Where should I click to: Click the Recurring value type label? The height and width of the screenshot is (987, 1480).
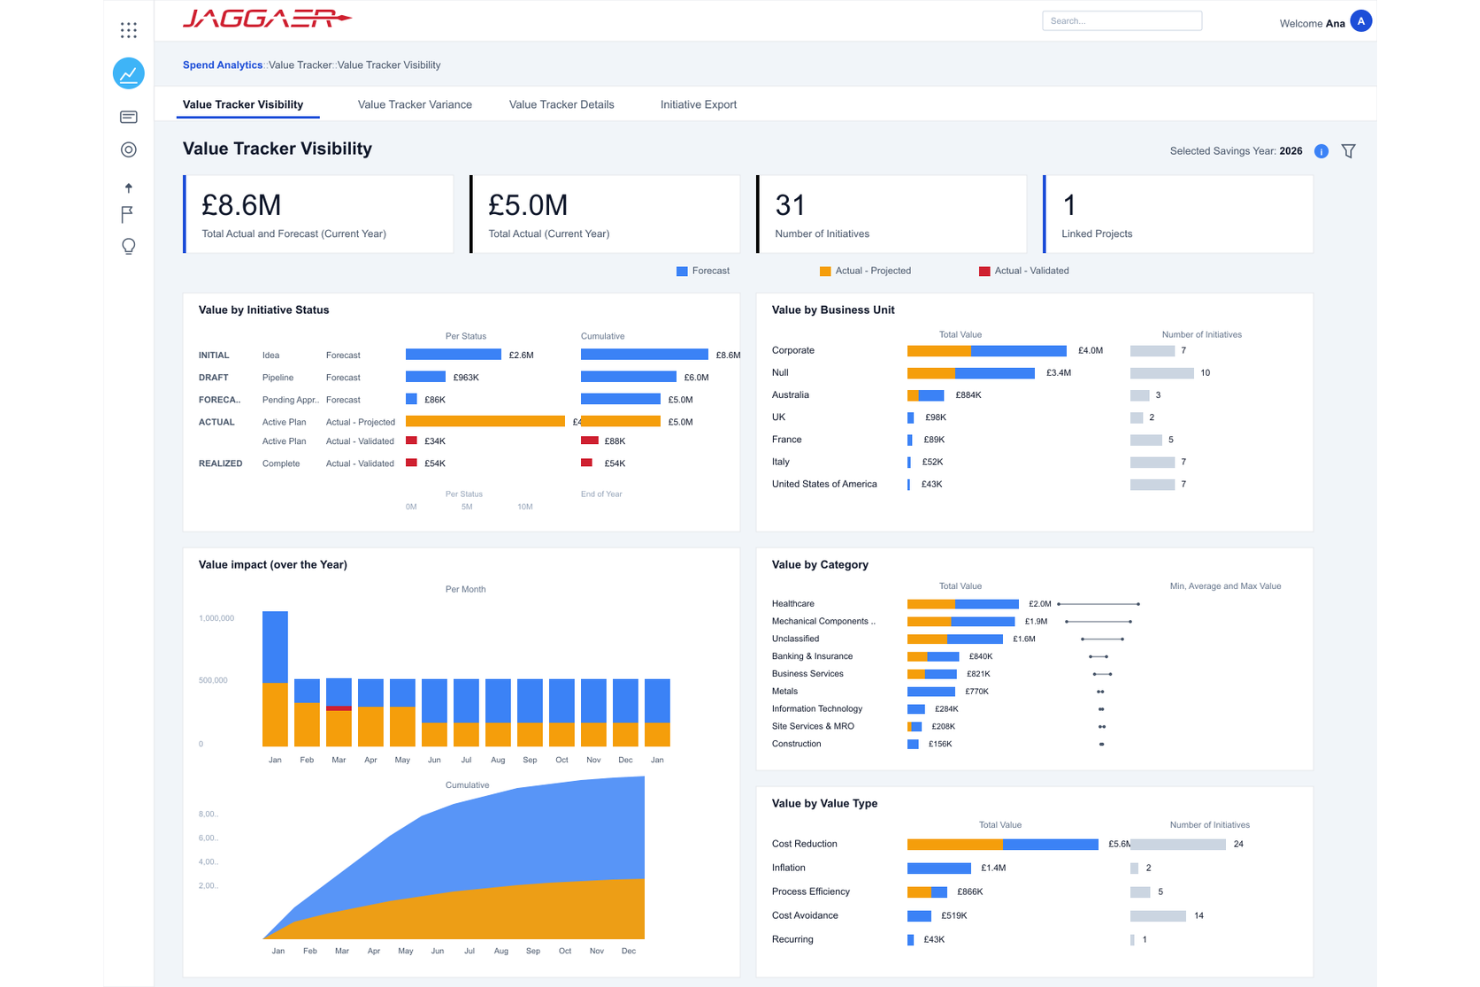click(x=792, y=940)
